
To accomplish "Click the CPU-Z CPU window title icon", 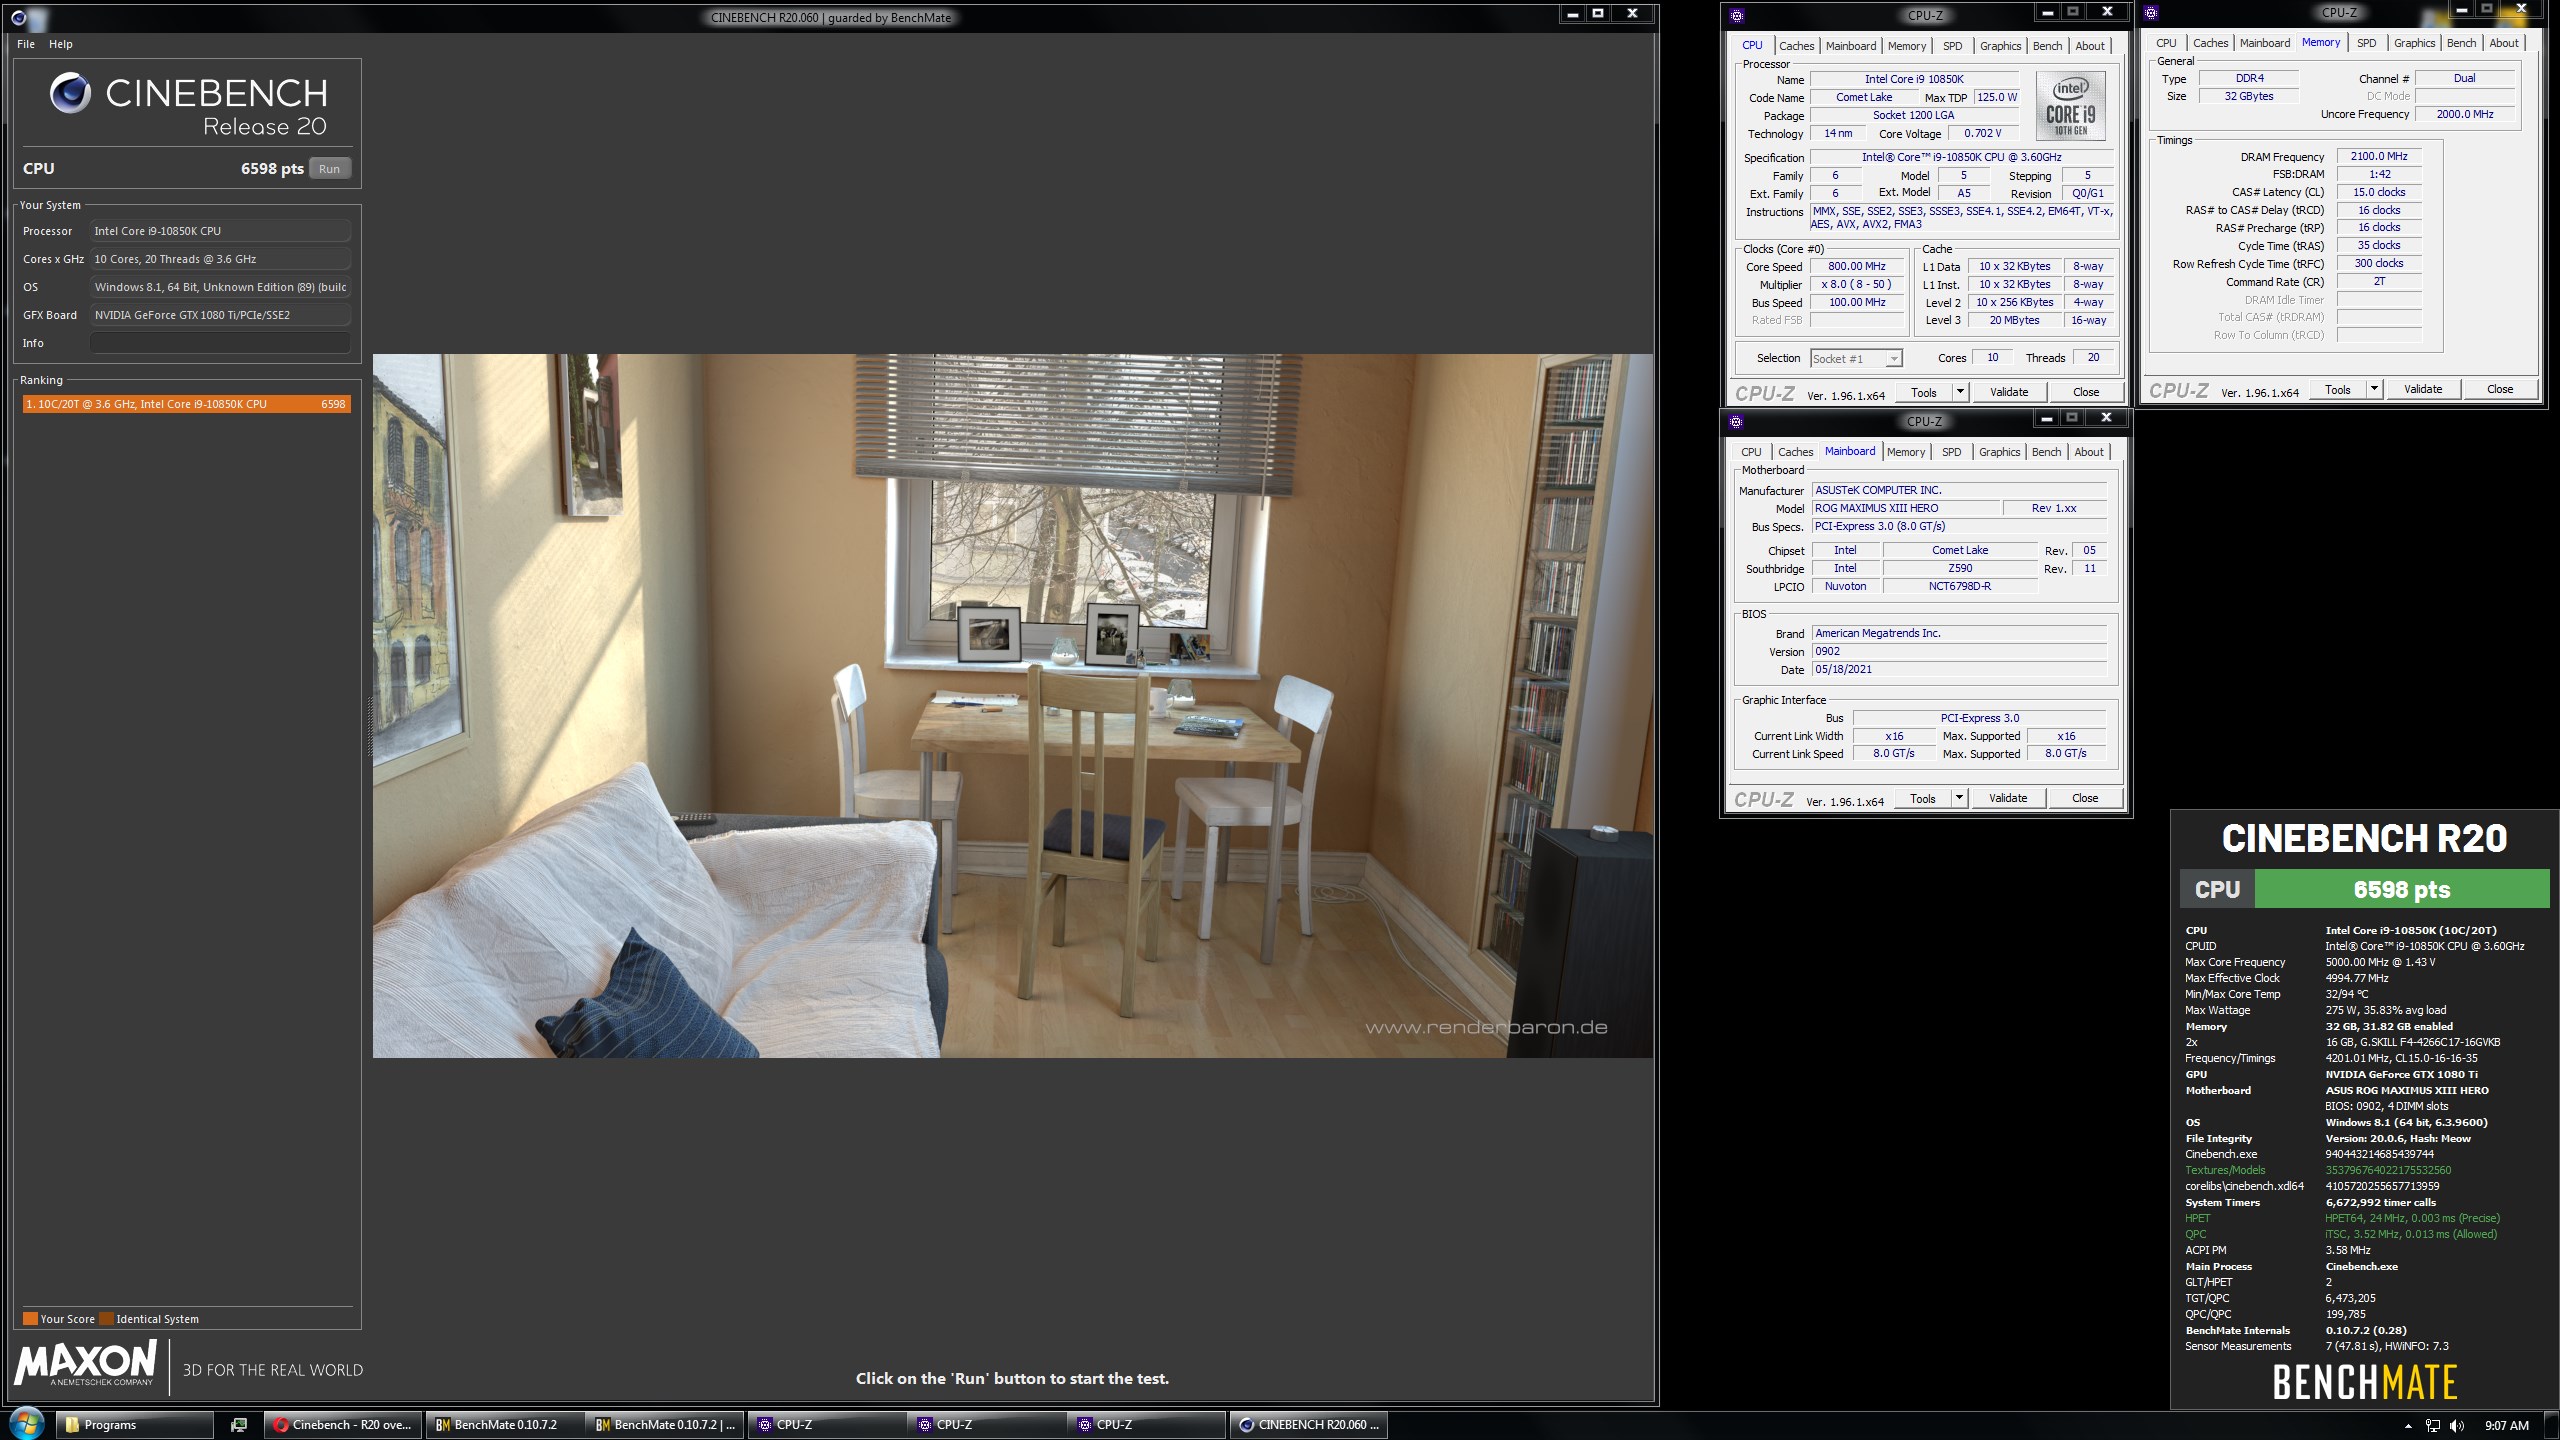I will [x=1736, y=15].
